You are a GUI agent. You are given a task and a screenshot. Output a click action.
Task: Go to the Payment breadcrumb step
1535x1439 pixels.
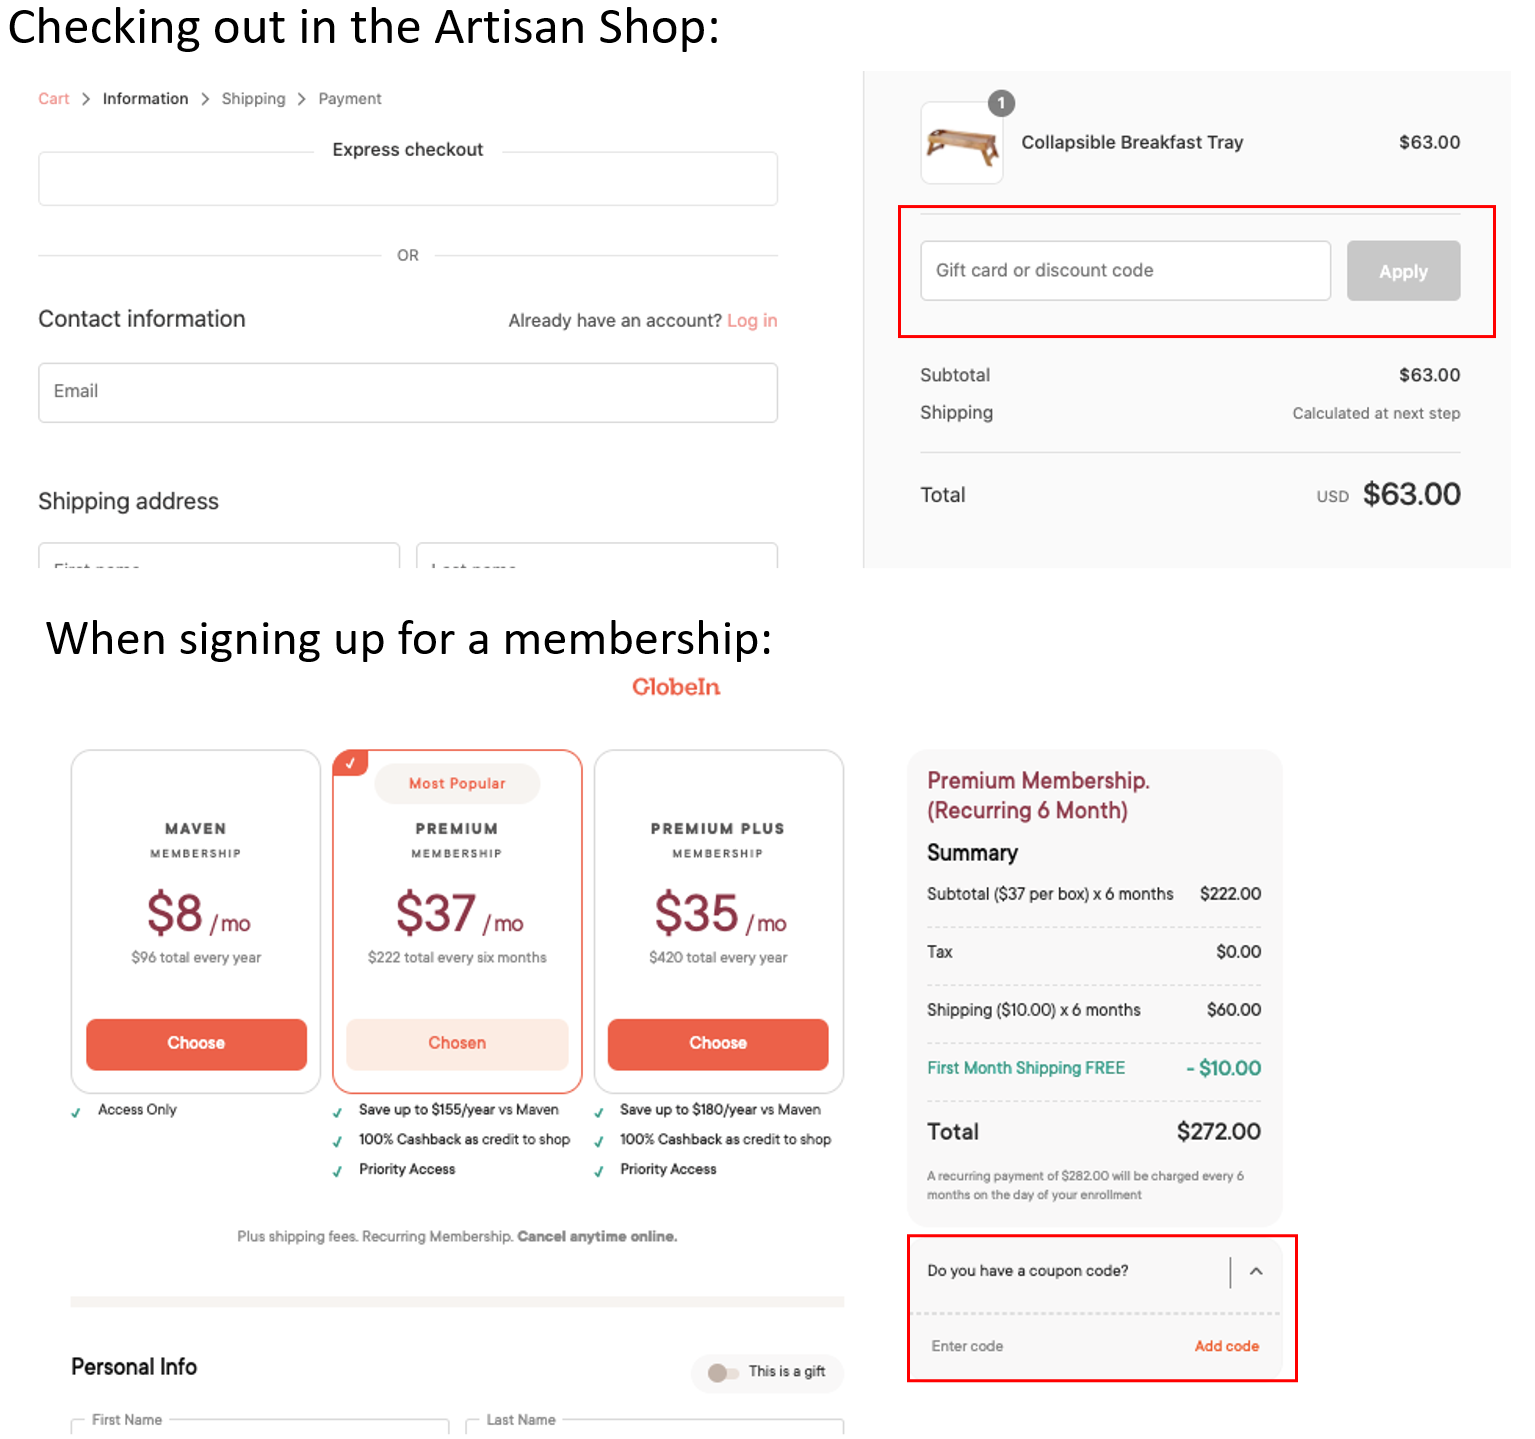point(350,99)
